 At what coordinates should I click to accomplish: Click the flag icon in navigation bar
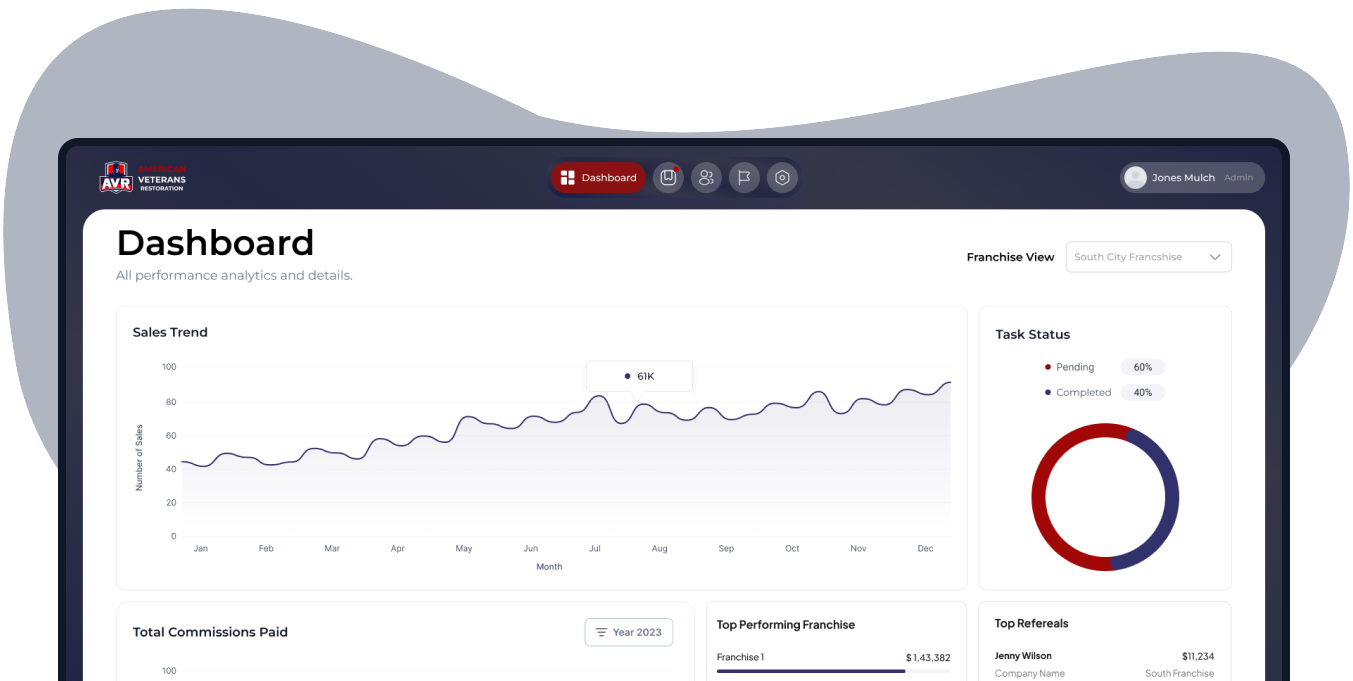744,178
